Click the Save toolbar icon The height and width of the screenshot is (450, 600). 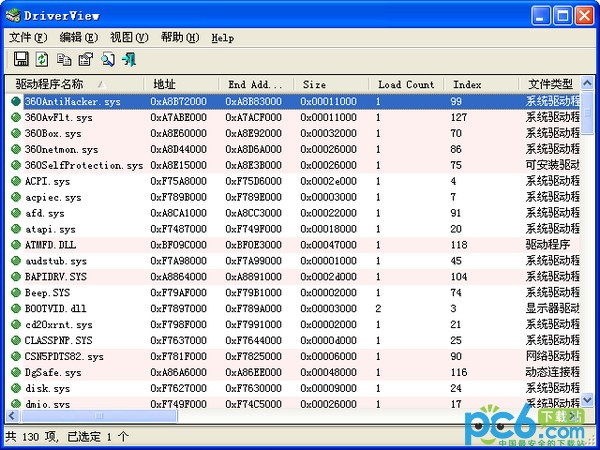coord(21,59)
